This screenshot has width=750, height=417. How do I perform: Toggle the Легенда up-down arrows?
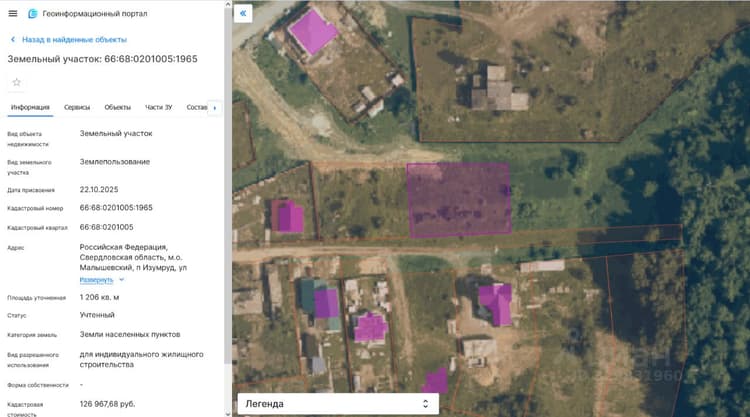pos(425,404)
